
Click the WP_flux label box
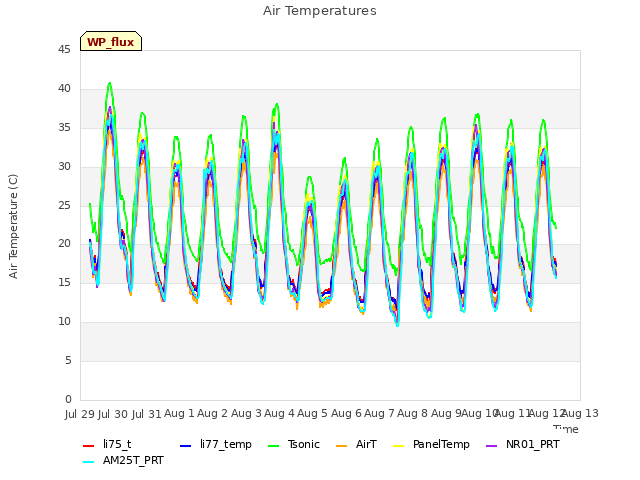pyautogui.click(x=111, y=41)
